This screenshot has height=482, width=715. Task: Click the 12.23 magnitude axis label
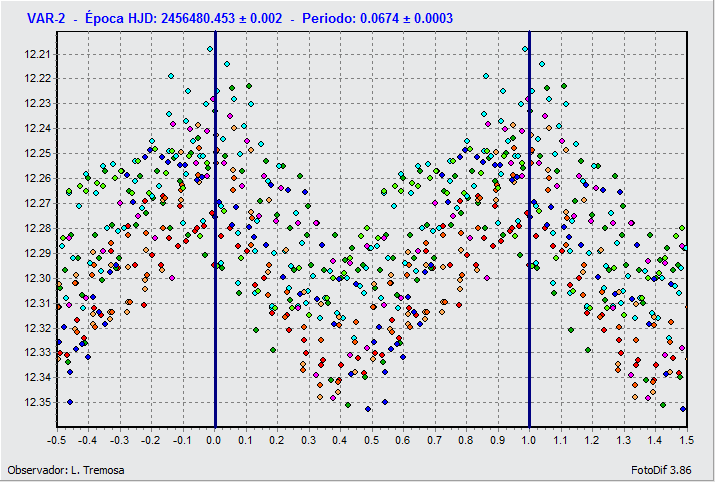36,104
